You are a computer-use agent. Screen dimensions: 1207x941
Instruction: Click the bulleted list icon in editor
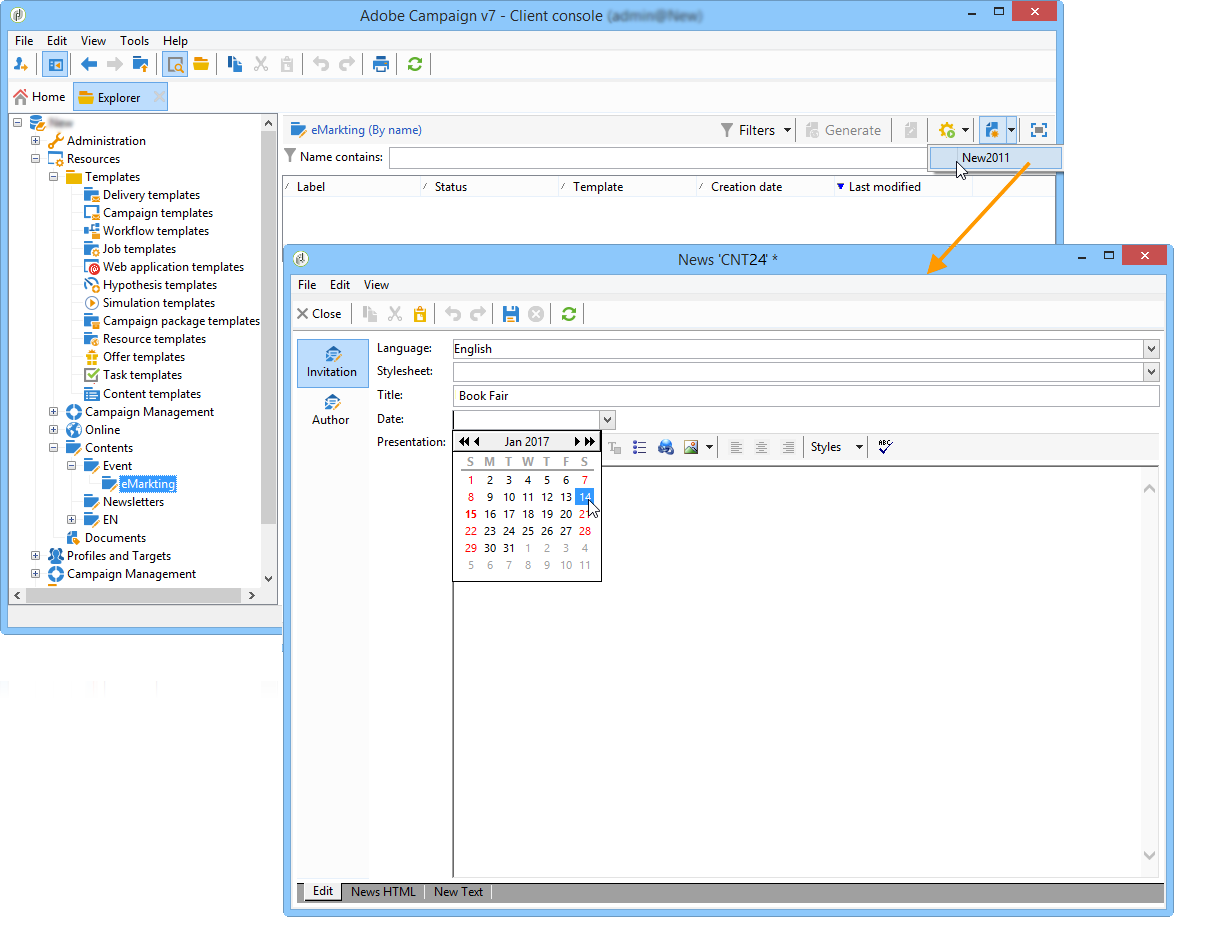coord(640,447)
